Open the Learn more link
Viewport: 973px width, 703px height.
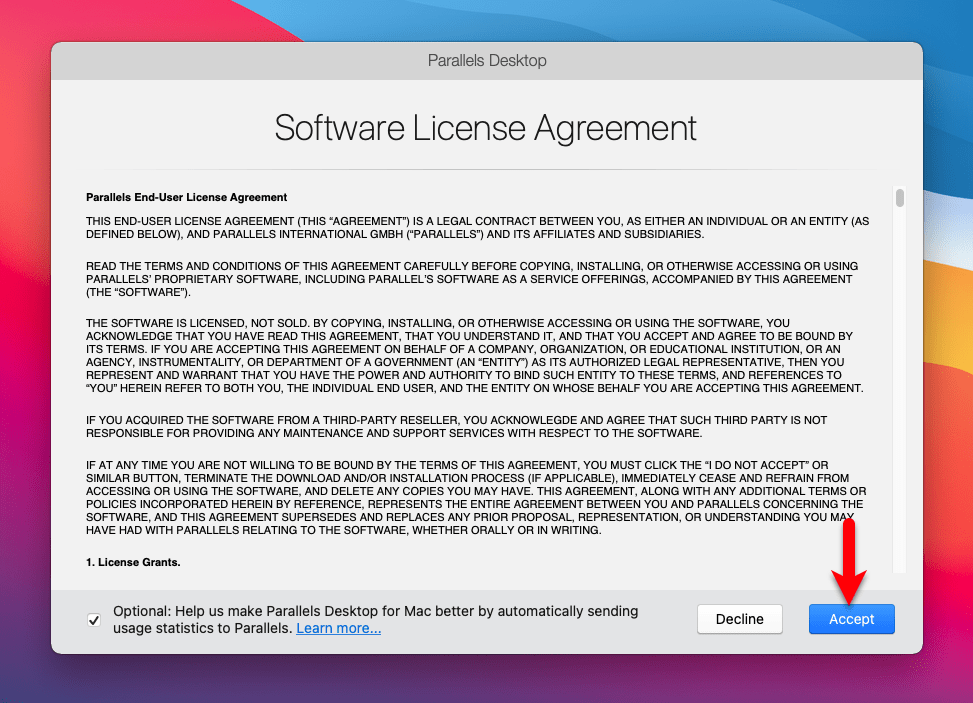(x=338, y=628)
